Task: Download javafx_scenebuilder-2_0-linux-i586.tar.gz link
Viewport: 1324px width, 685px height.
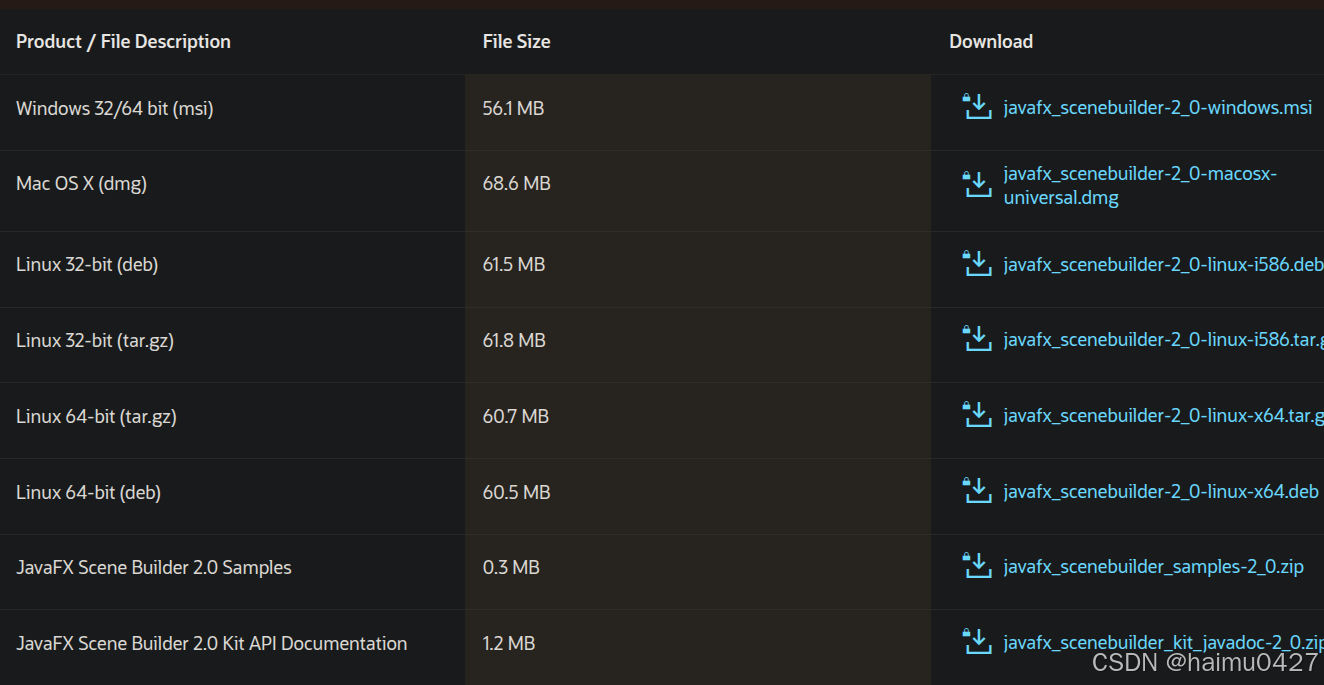Action: click(1164, 341)
